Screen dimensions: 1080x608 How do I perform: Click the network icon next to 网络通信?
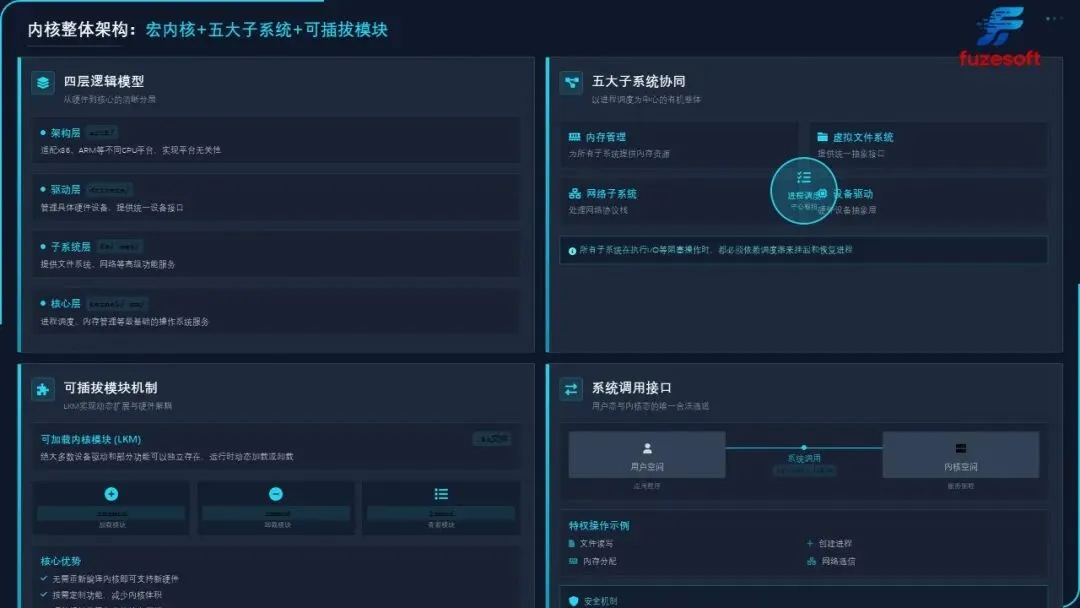tap(811, 561)
